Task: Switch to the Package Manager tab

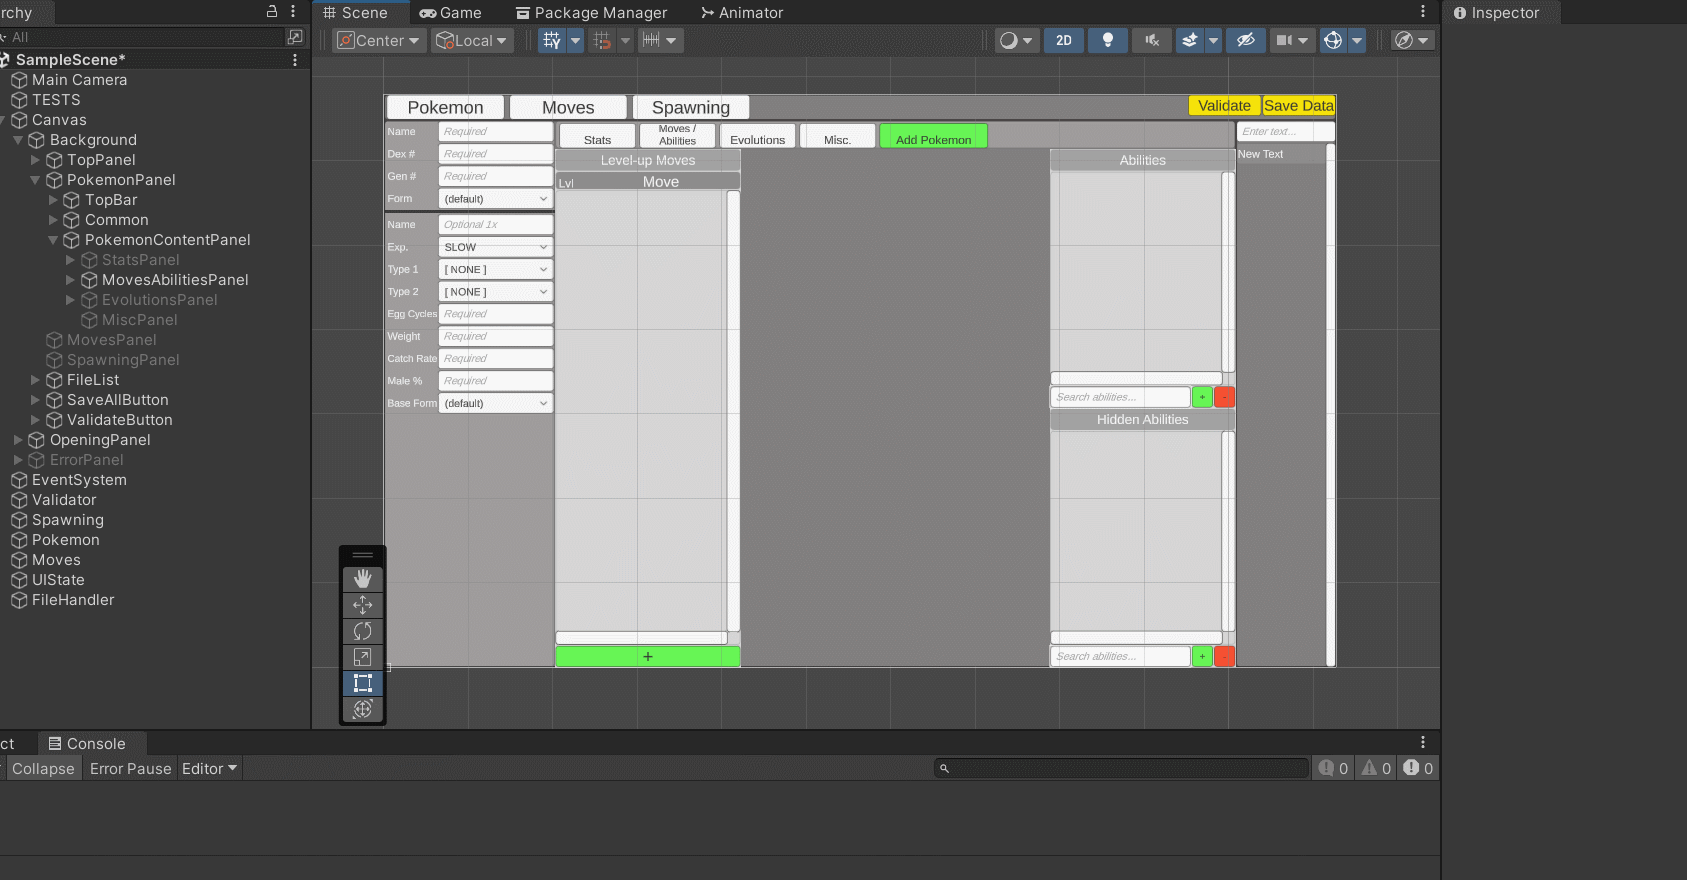Action: (591, 13)
